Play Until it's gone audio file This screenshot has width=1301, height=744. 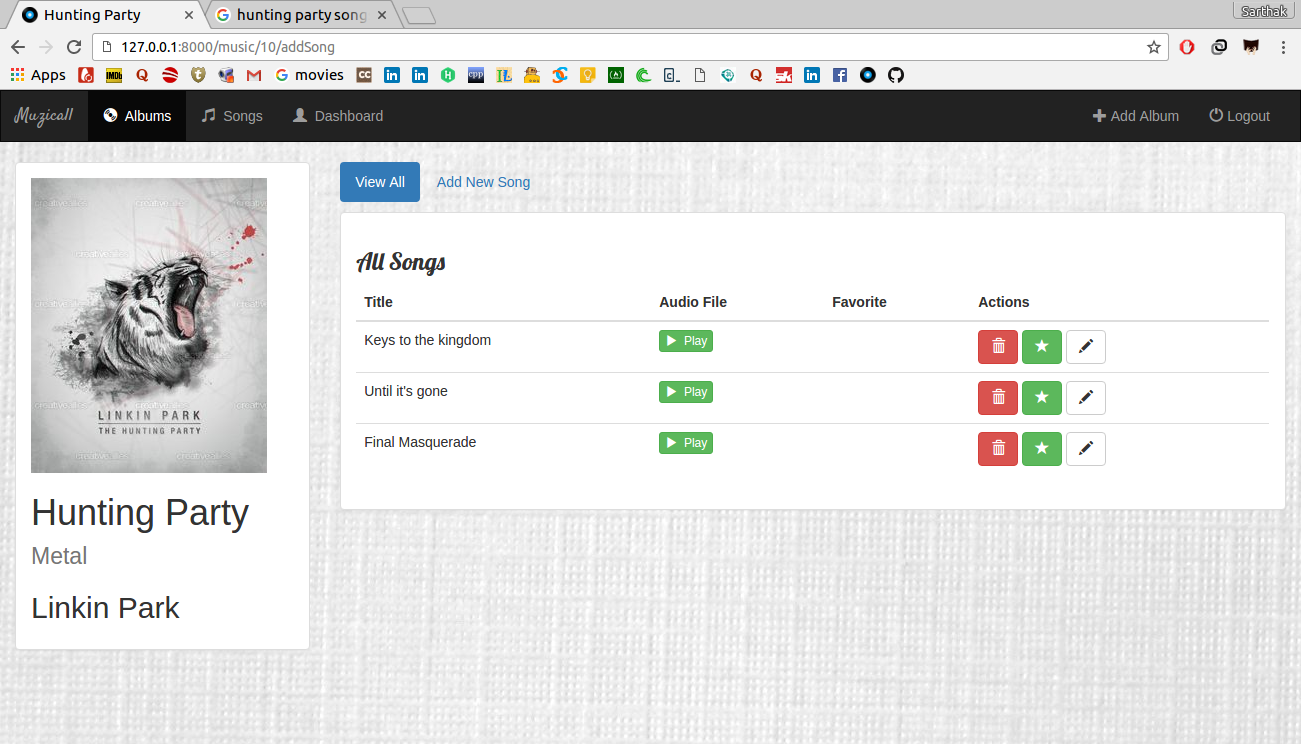pos(686,392)
